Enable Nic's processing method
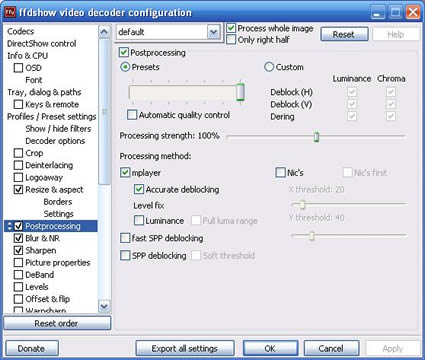The image size is (425, 360). tap(280, 173)
